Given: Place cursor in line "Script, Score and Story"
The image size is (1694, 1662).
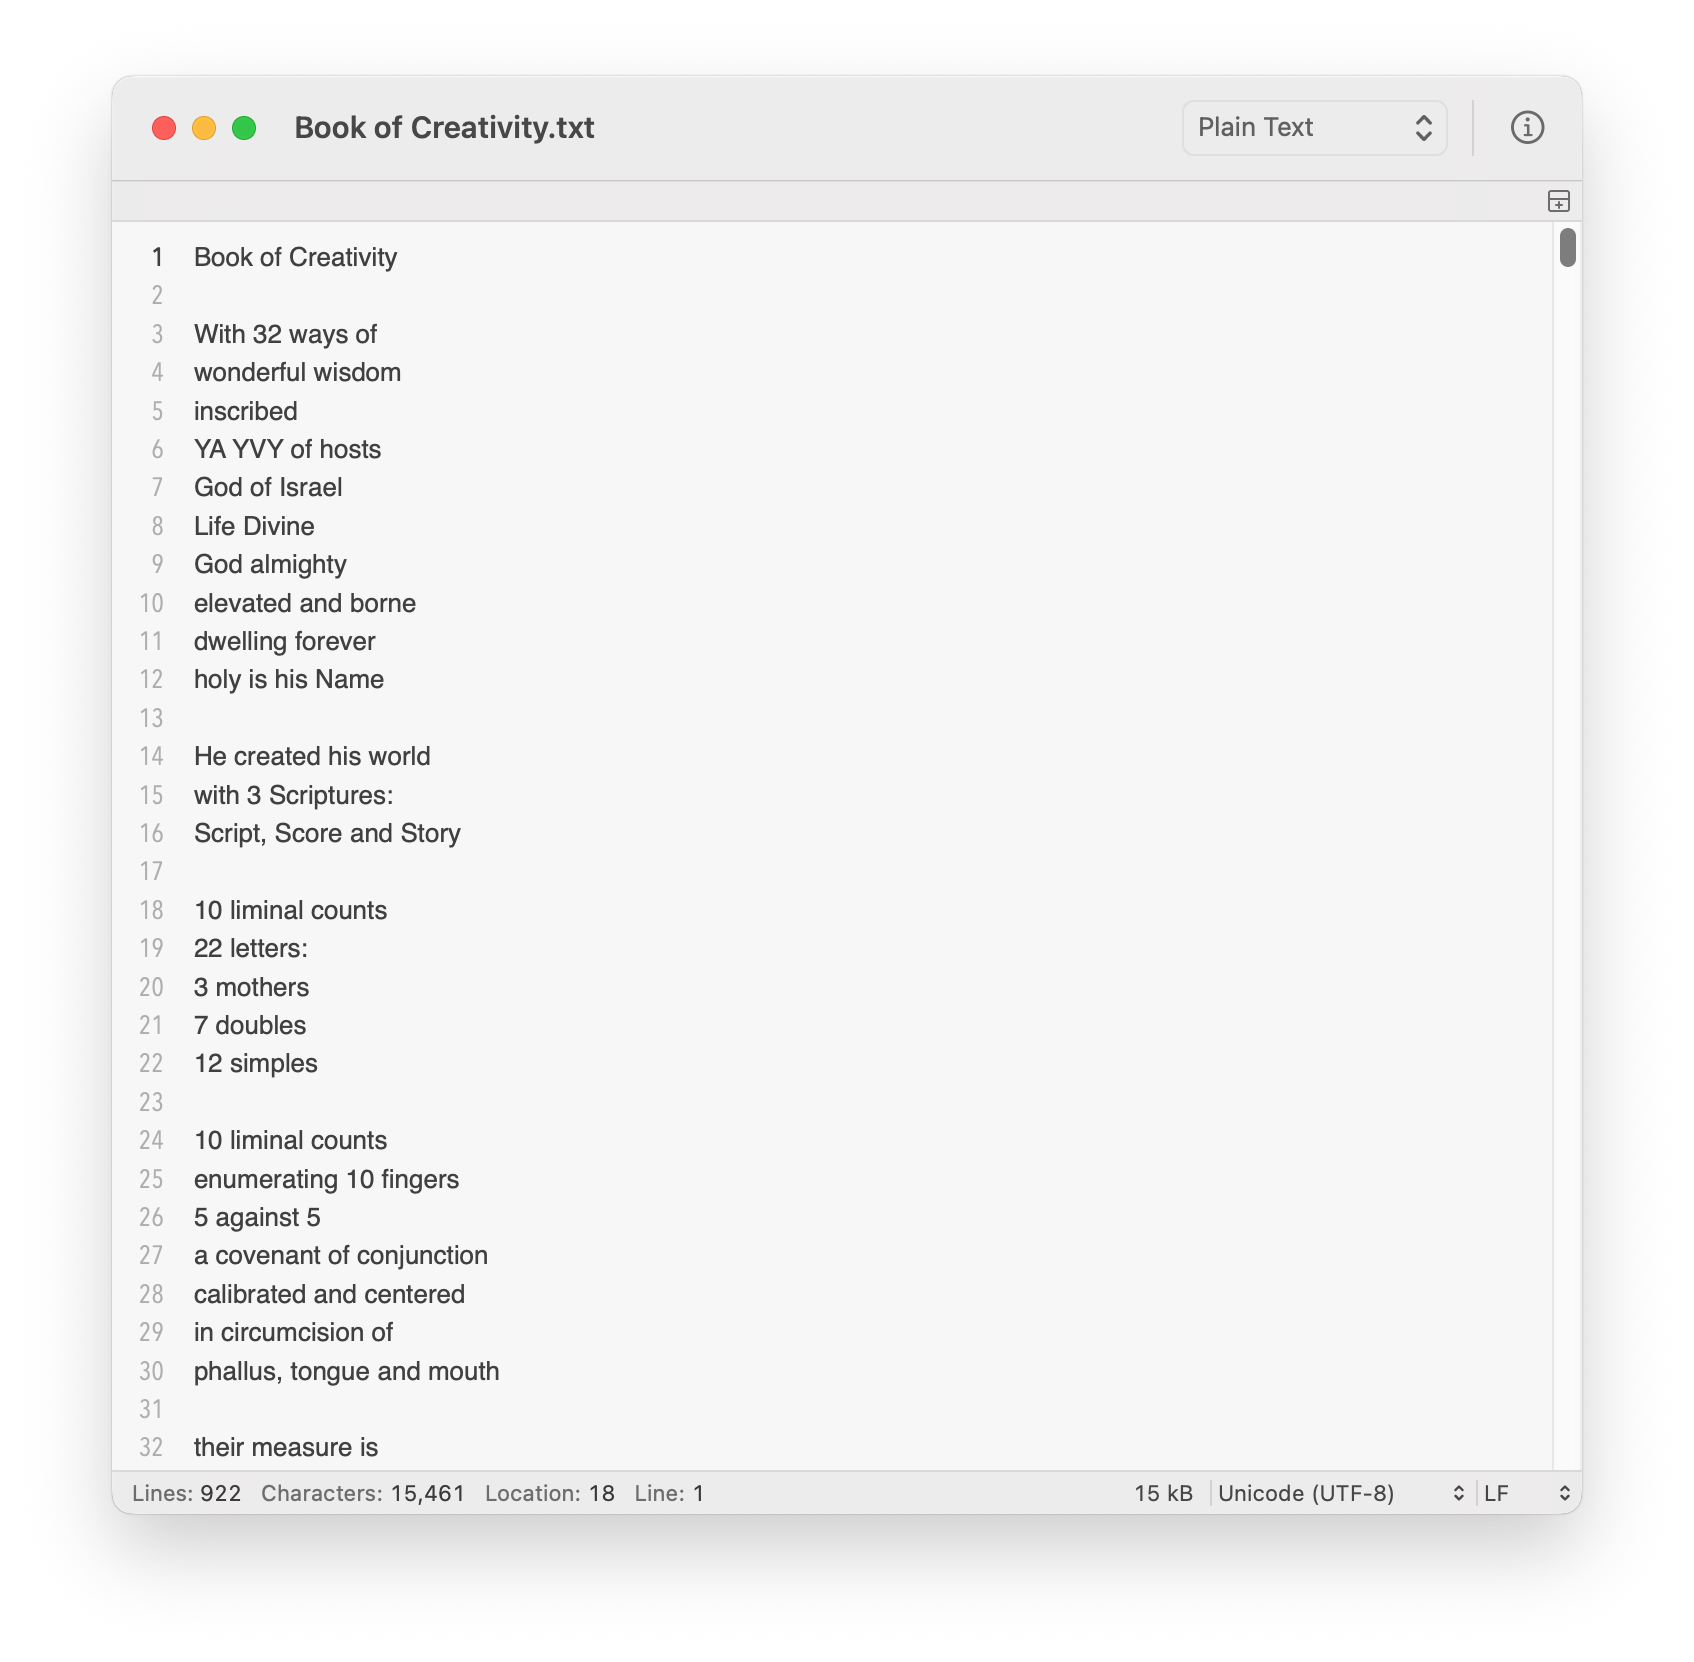Looking at the screenshot, I should point(327,833).
